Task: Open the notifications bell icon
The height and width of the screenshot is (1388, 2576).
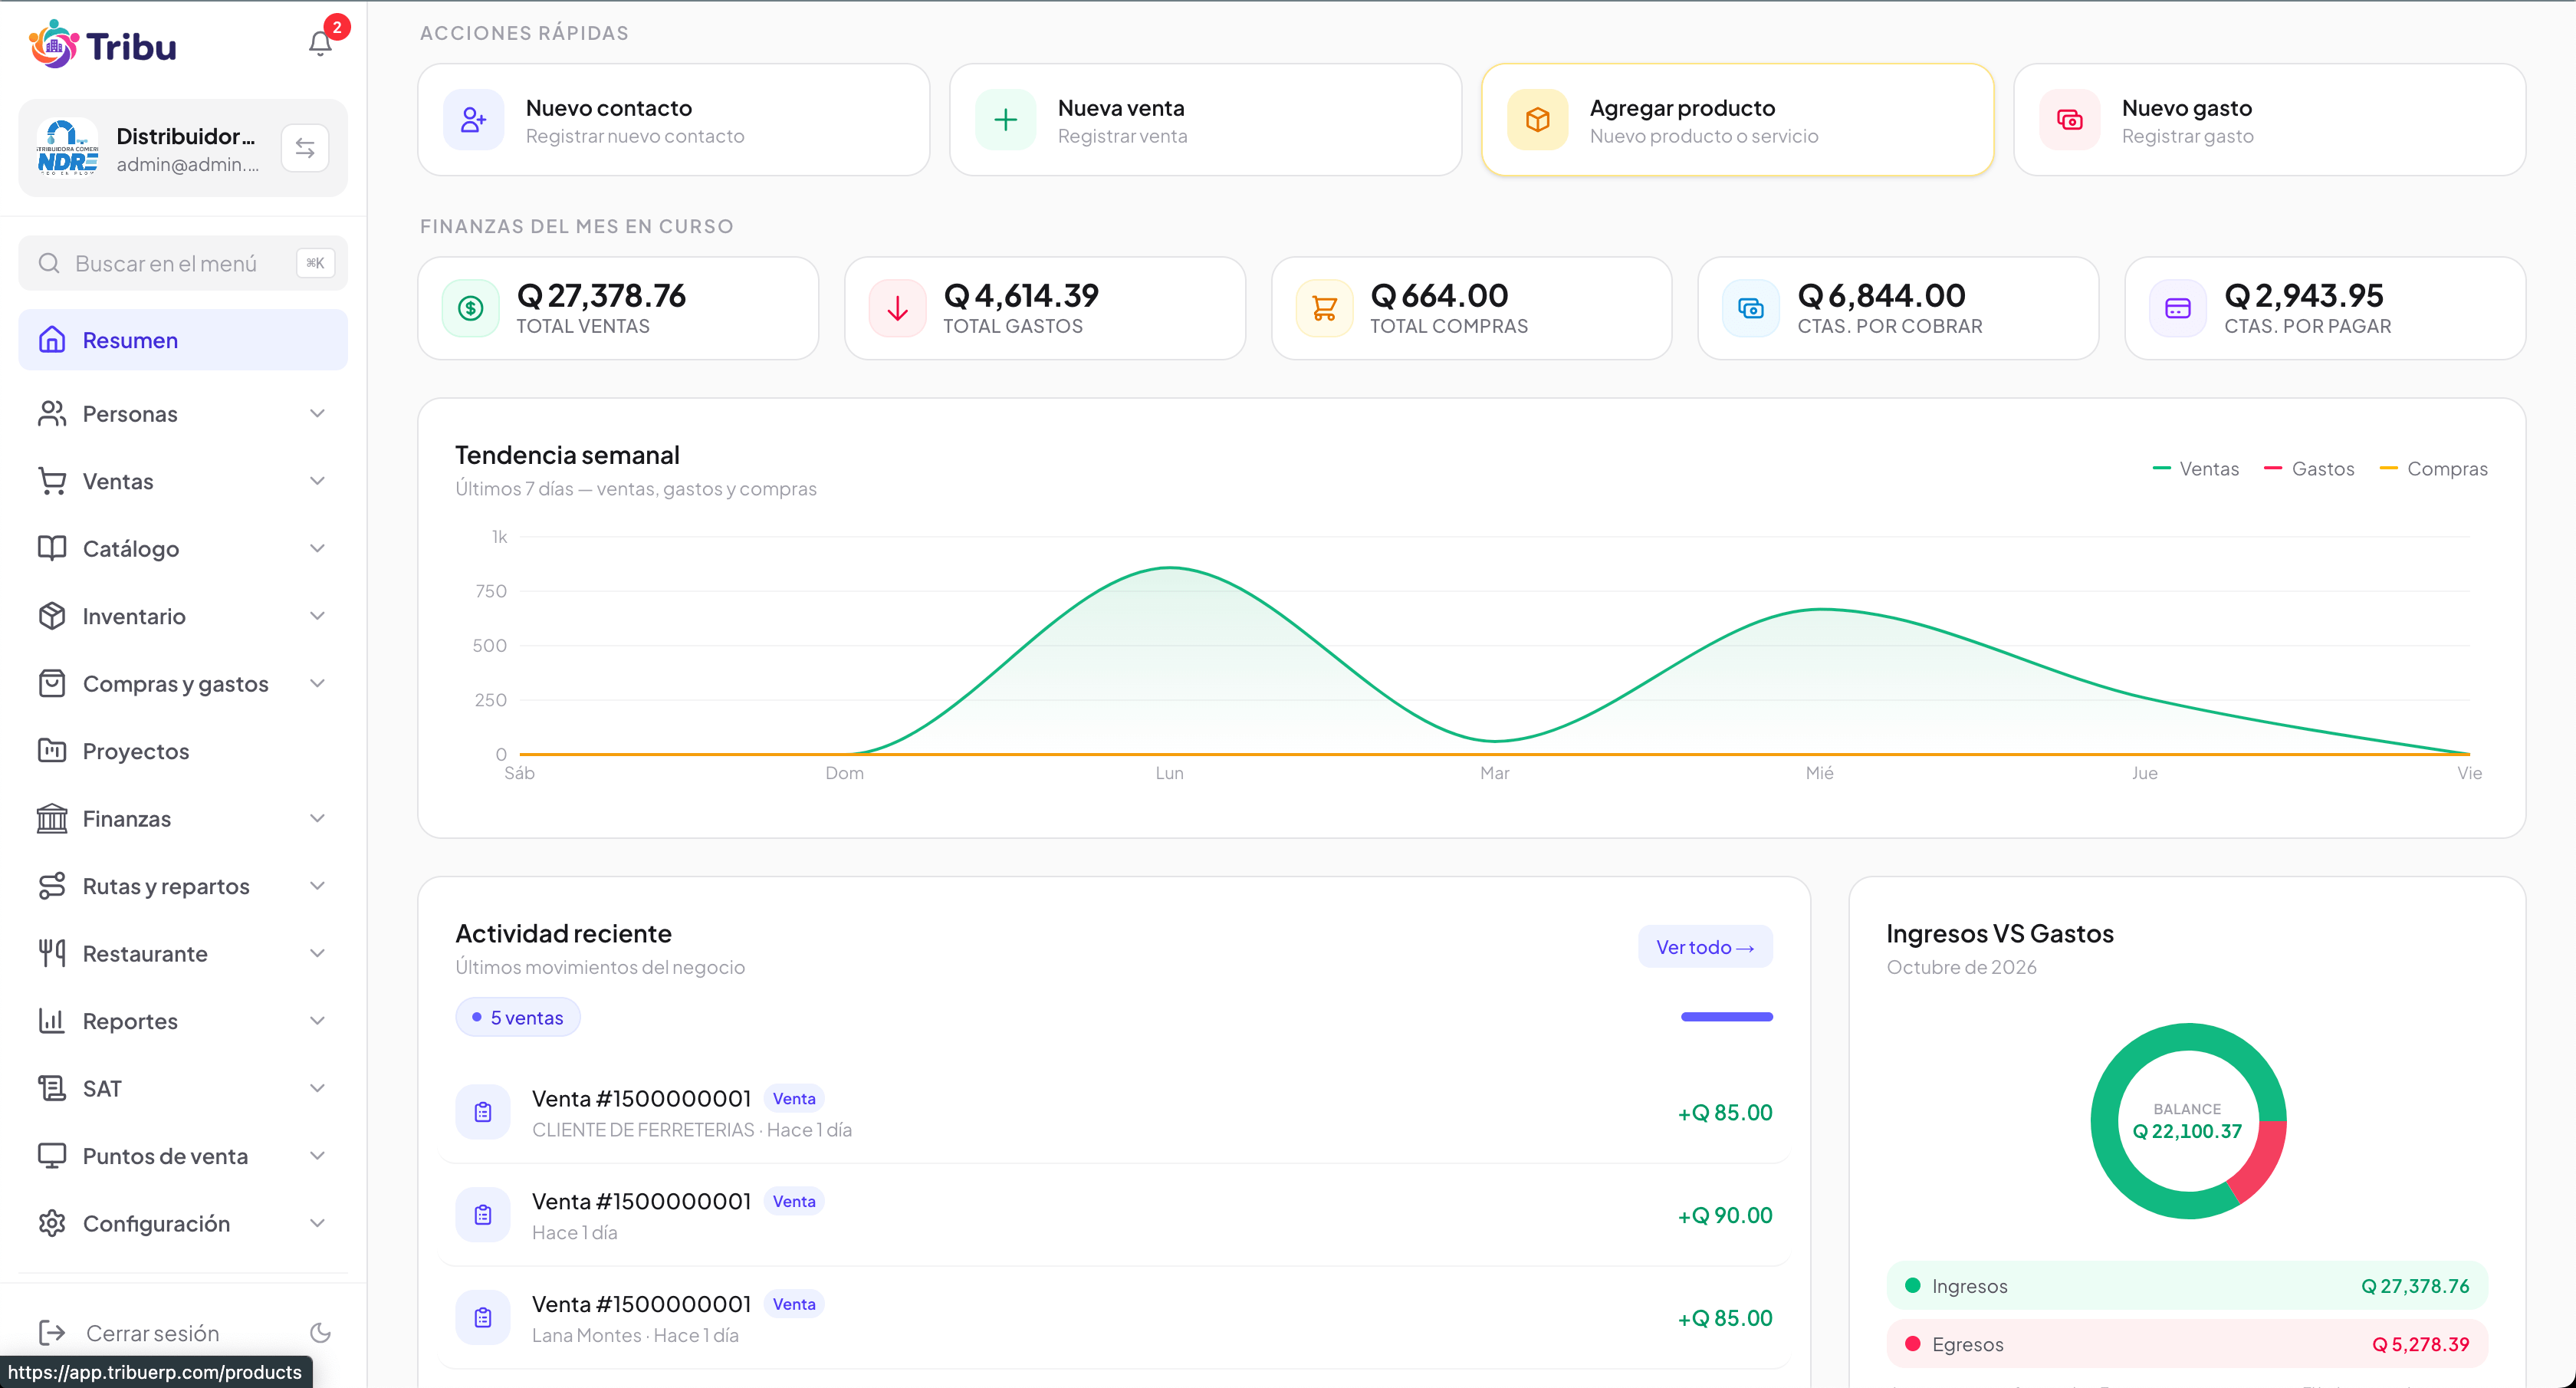Action: coord(320,43)
